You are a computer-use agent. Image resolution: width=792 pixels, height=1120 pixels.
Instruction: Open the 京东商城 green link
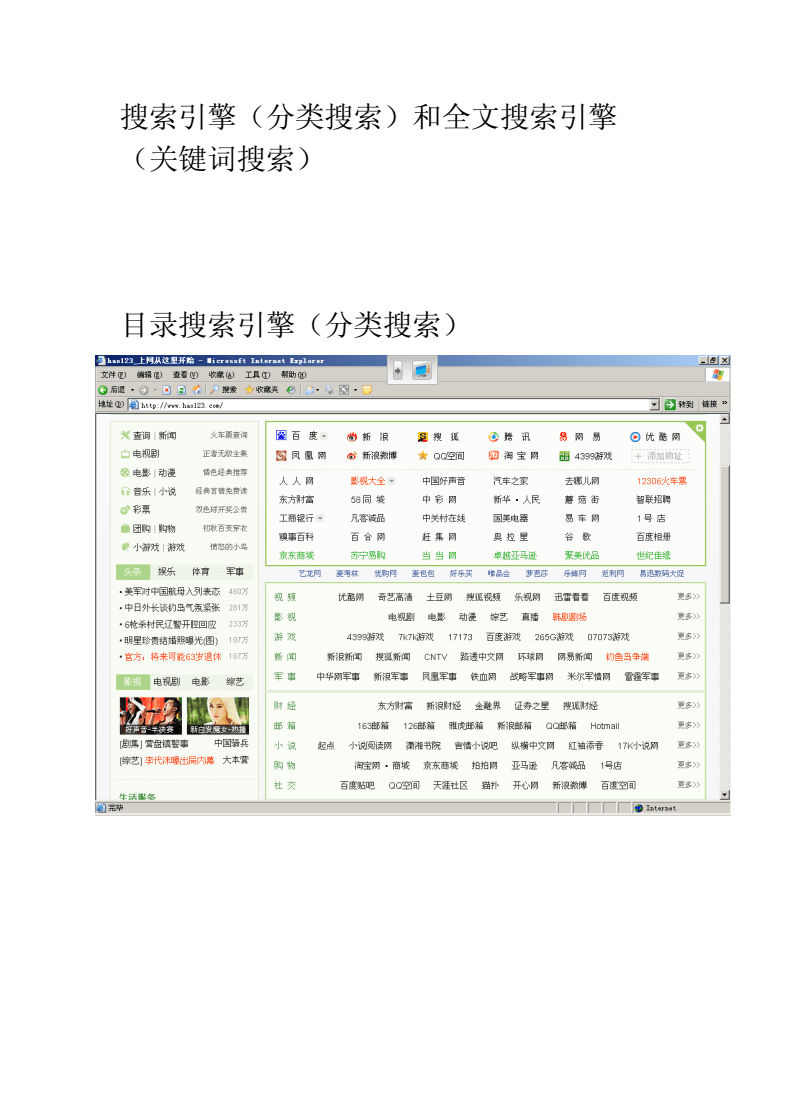tap(296, 556)
